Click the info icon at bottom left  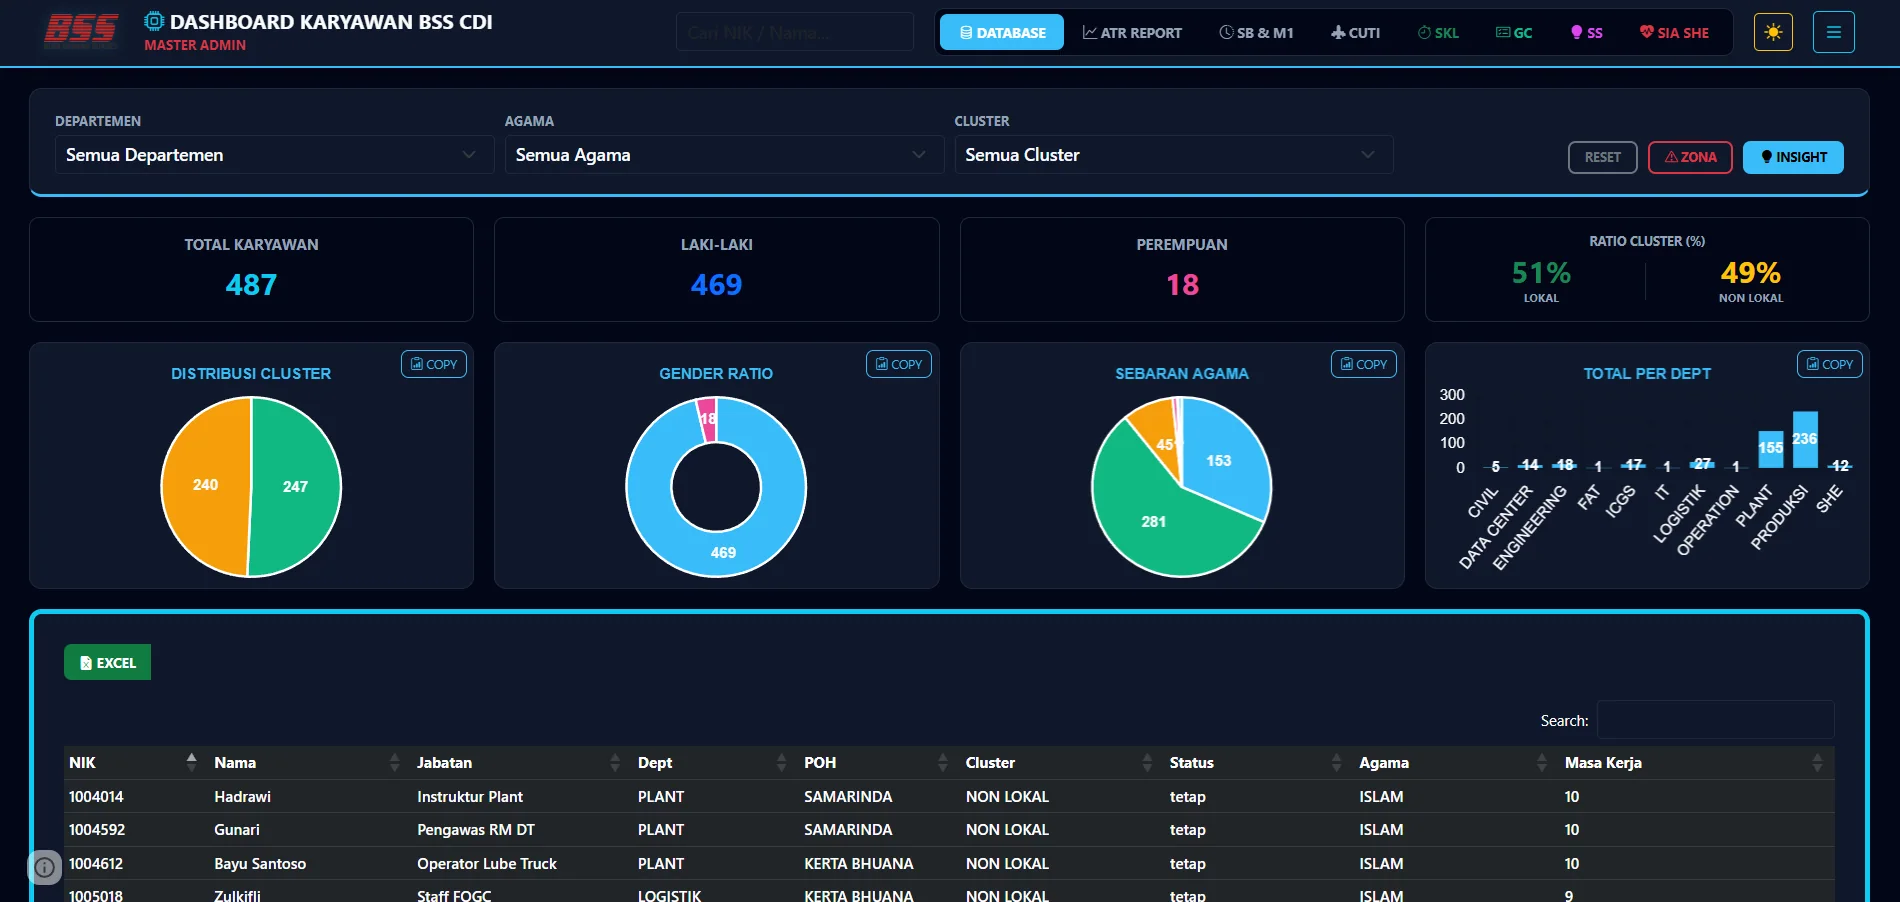pyautogui.click(x=45, y=867)
